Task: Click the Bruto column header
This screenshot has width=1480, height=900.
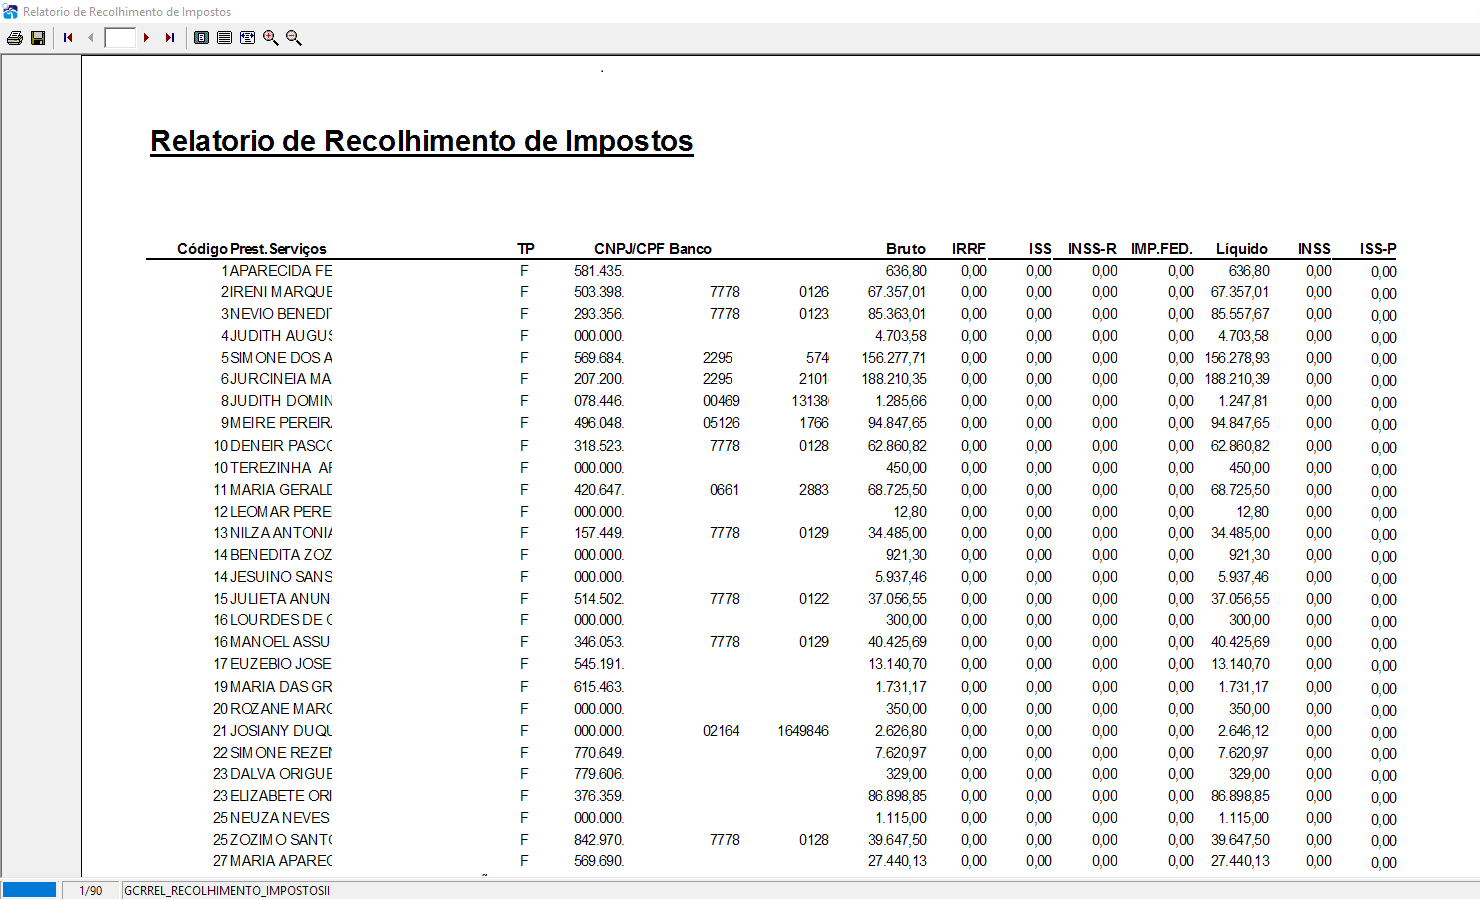Action: (905, 249)
